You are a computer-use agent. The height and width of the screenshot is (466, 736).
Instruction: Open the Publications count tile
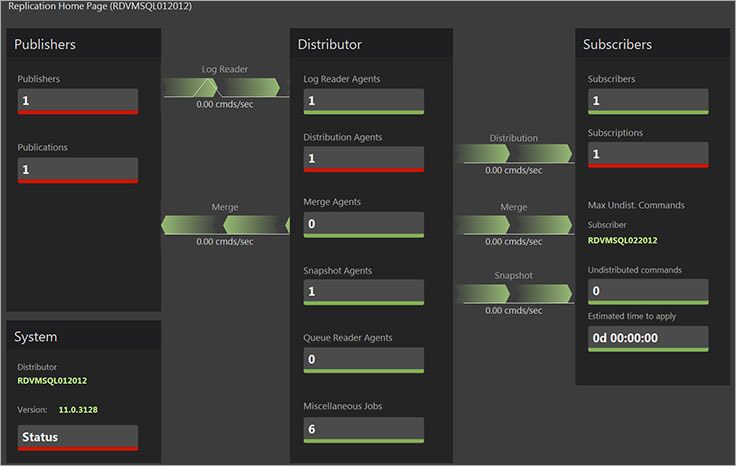point(78,170)
